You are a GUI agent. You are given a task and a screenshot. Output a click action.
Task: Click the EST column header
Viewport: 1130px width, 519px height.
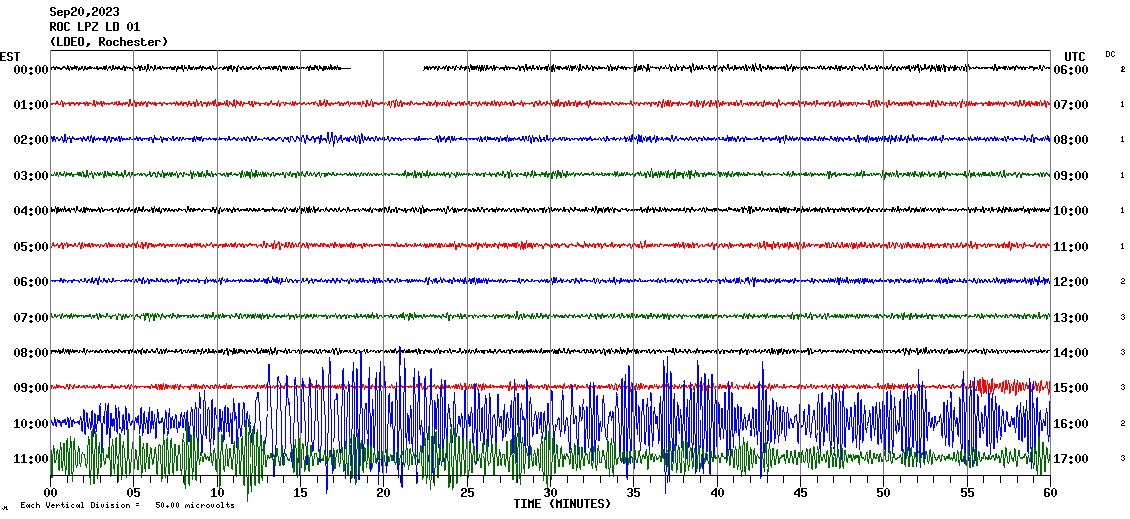click(10, 56)
